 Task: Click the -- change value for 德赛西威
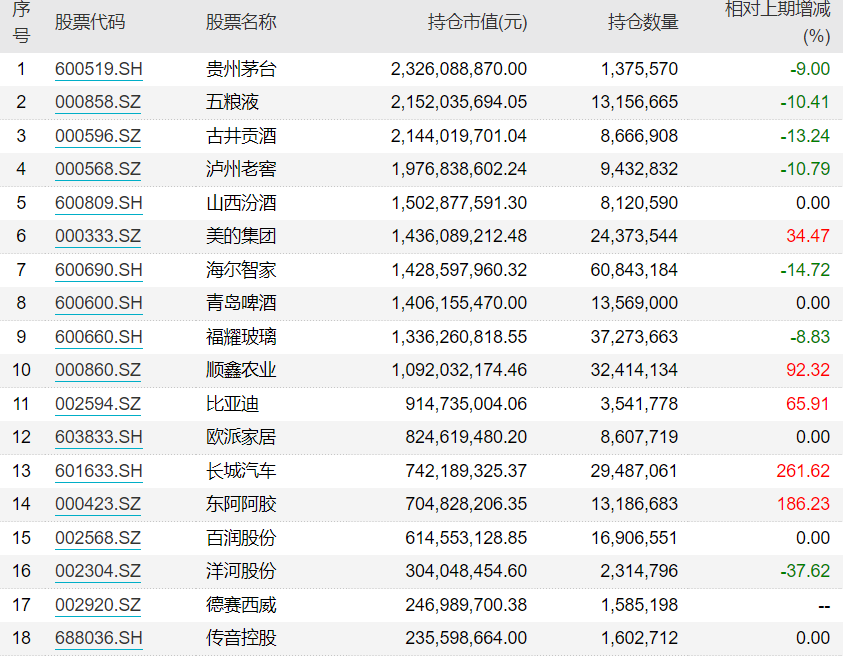(x=824, y=606)
